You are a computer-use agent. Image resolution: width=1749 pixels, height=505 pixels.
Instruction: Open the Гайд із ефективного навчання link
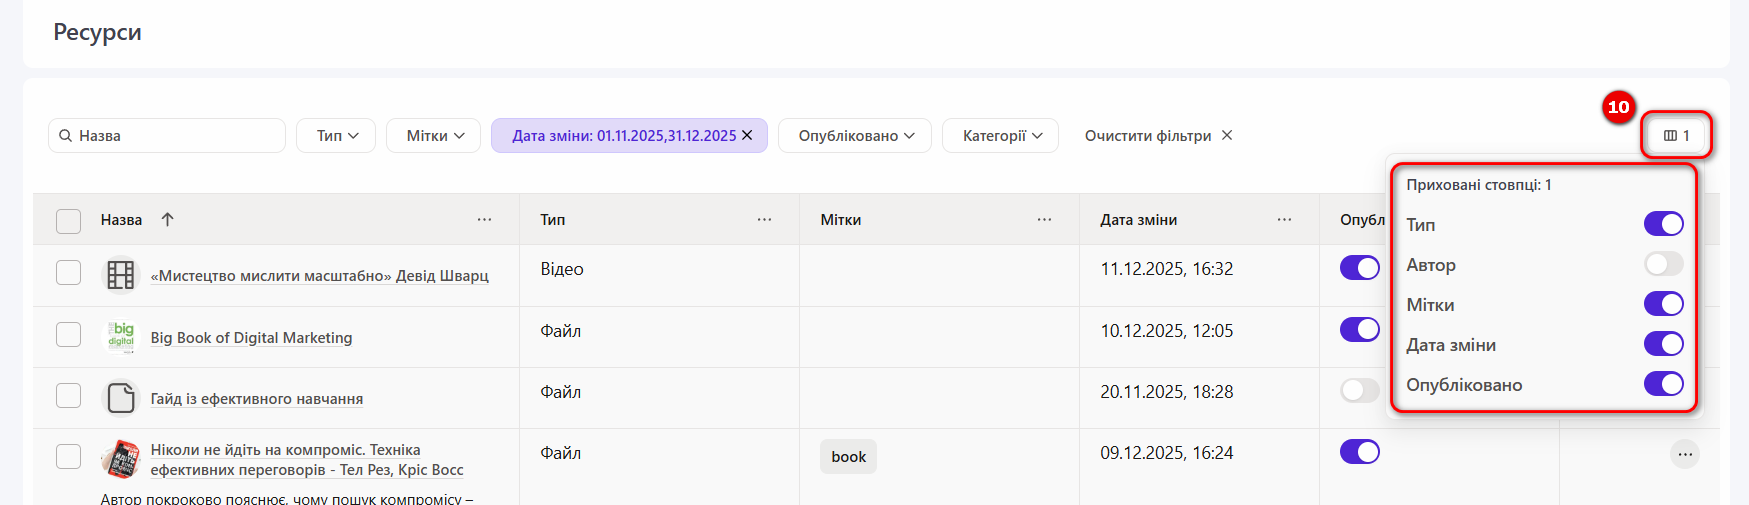point(256,399)
